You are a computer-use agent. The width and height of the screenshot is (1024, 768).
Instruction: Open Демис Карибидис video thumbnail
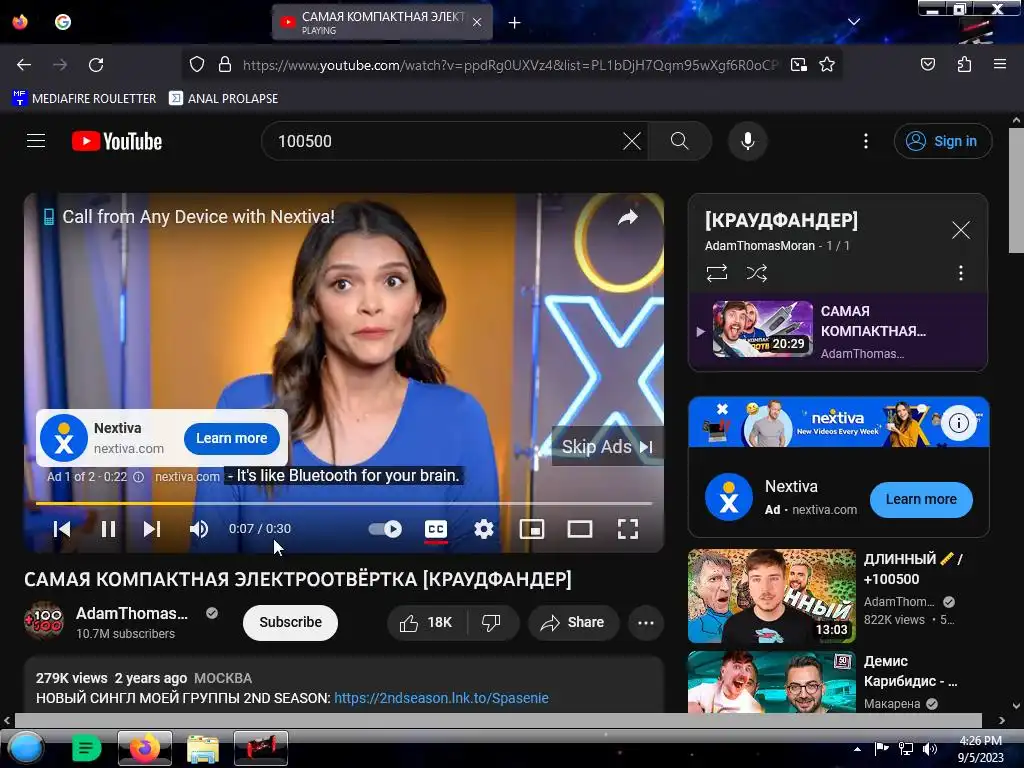pyautogui.click(x=771, y=681)
